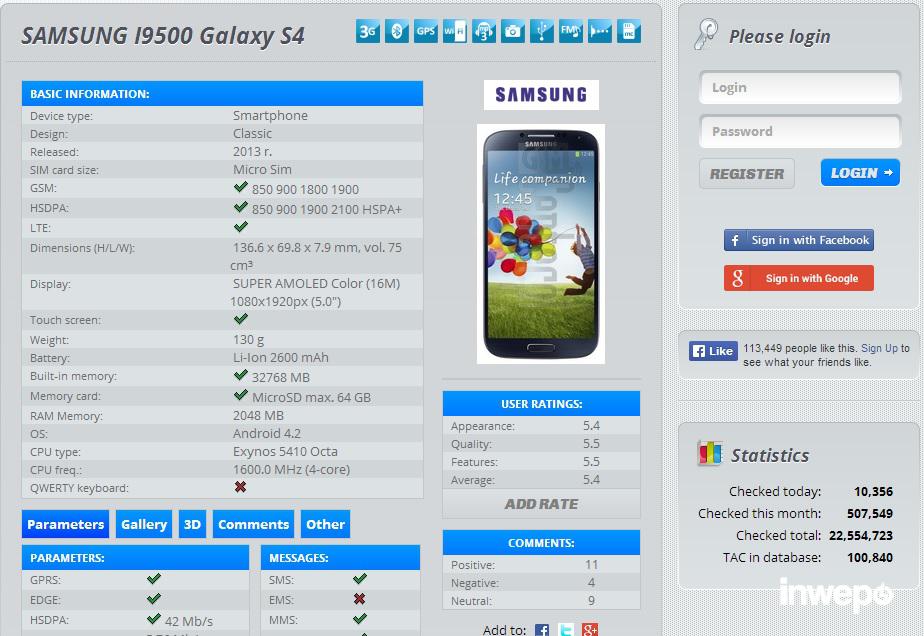Image resolution: width=924 pixels, height=636 pixels.
Task: Click the MP3 headphones feature icon
Action: [x=484, y=31]
